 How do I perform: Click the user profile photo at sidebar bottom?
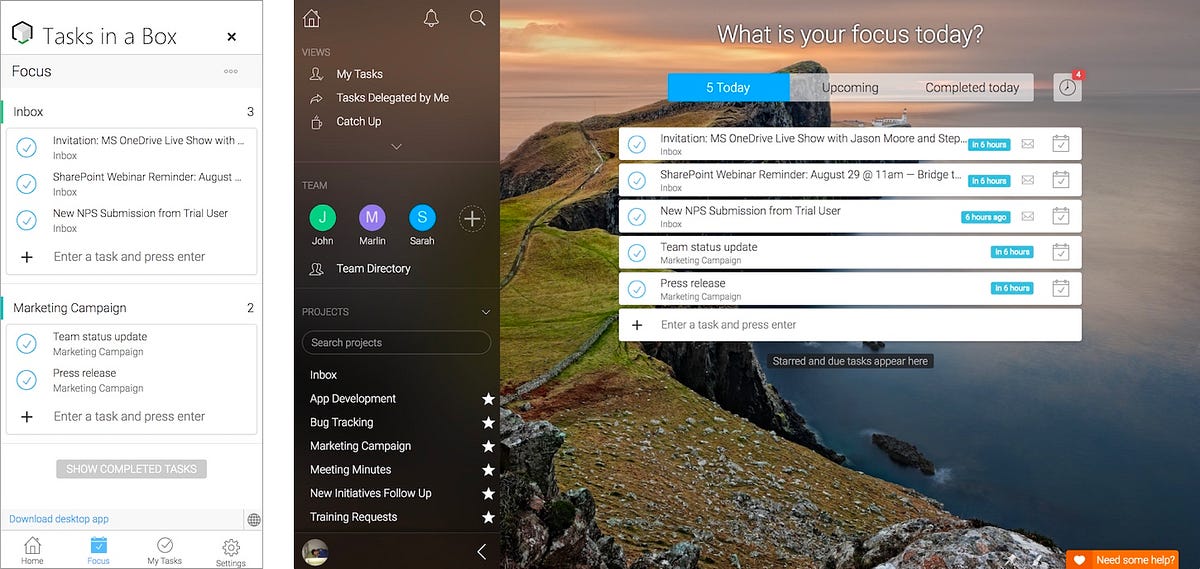click(315, 551)
